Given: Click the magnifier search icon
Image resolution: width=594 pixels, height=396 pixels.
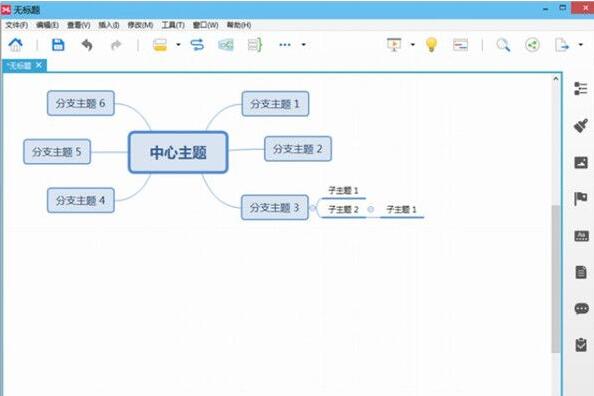Looking at the screenshot, I should pyautogui.click(x=503, y=45).
